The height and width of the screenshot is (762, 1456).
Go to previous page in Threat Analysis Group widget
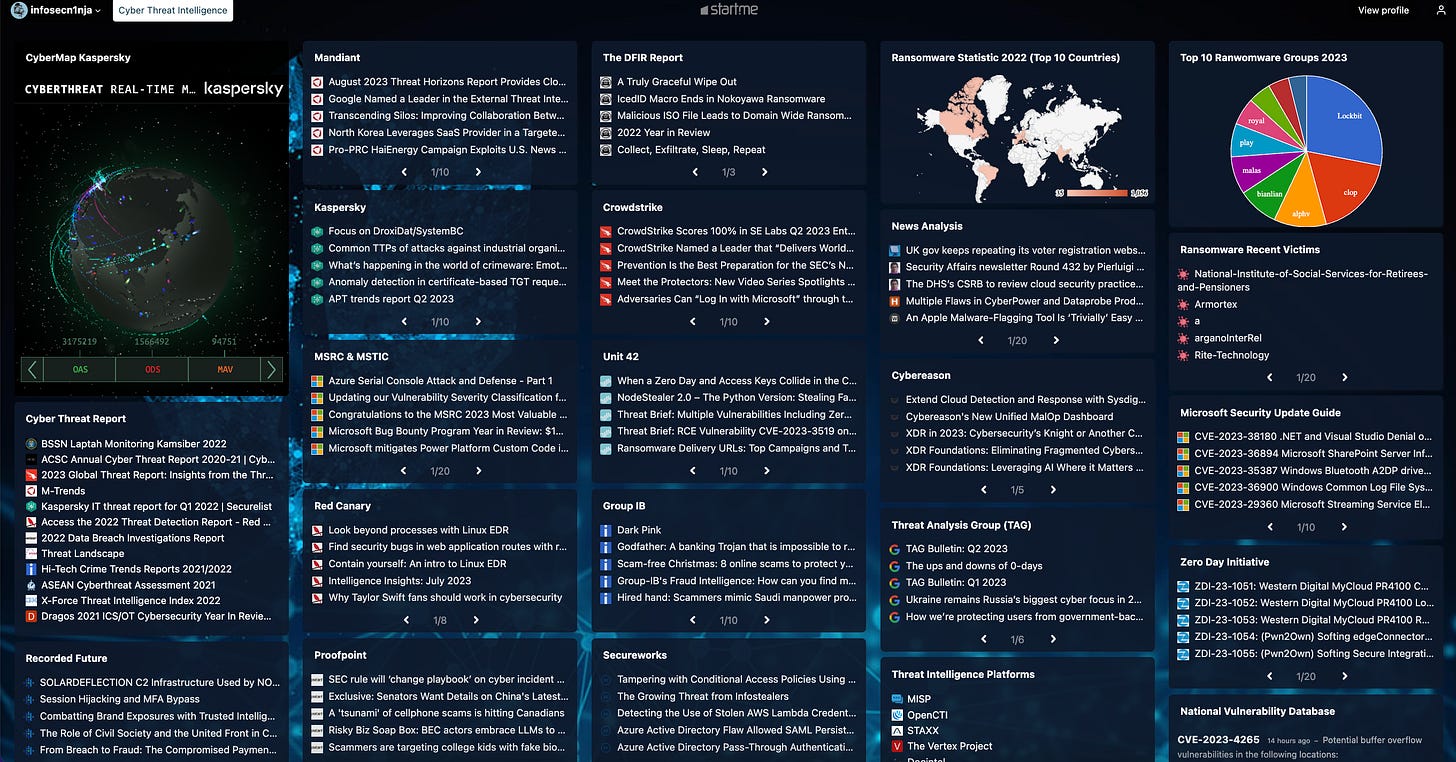(x=984, y=639)
